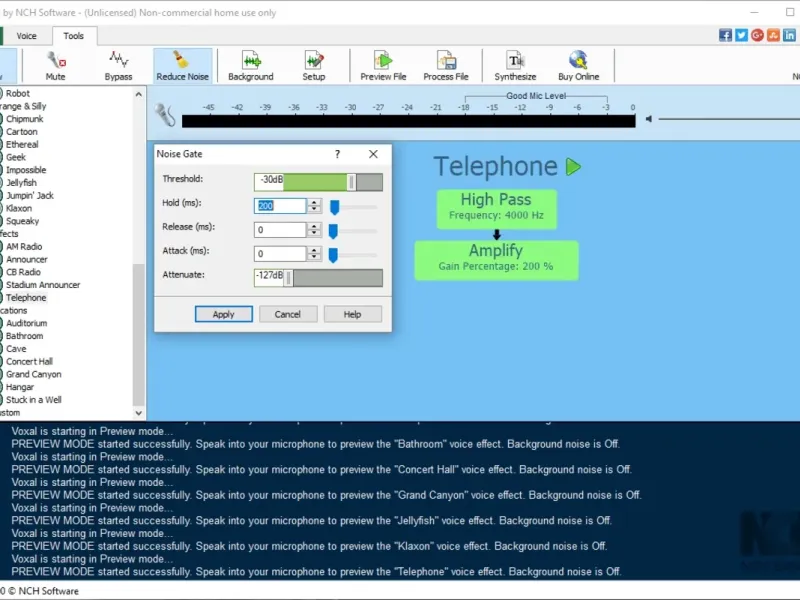Adjust the Attenuate slider bar
The height and width of the screenshot is (600, 800).
click(318, 278)
